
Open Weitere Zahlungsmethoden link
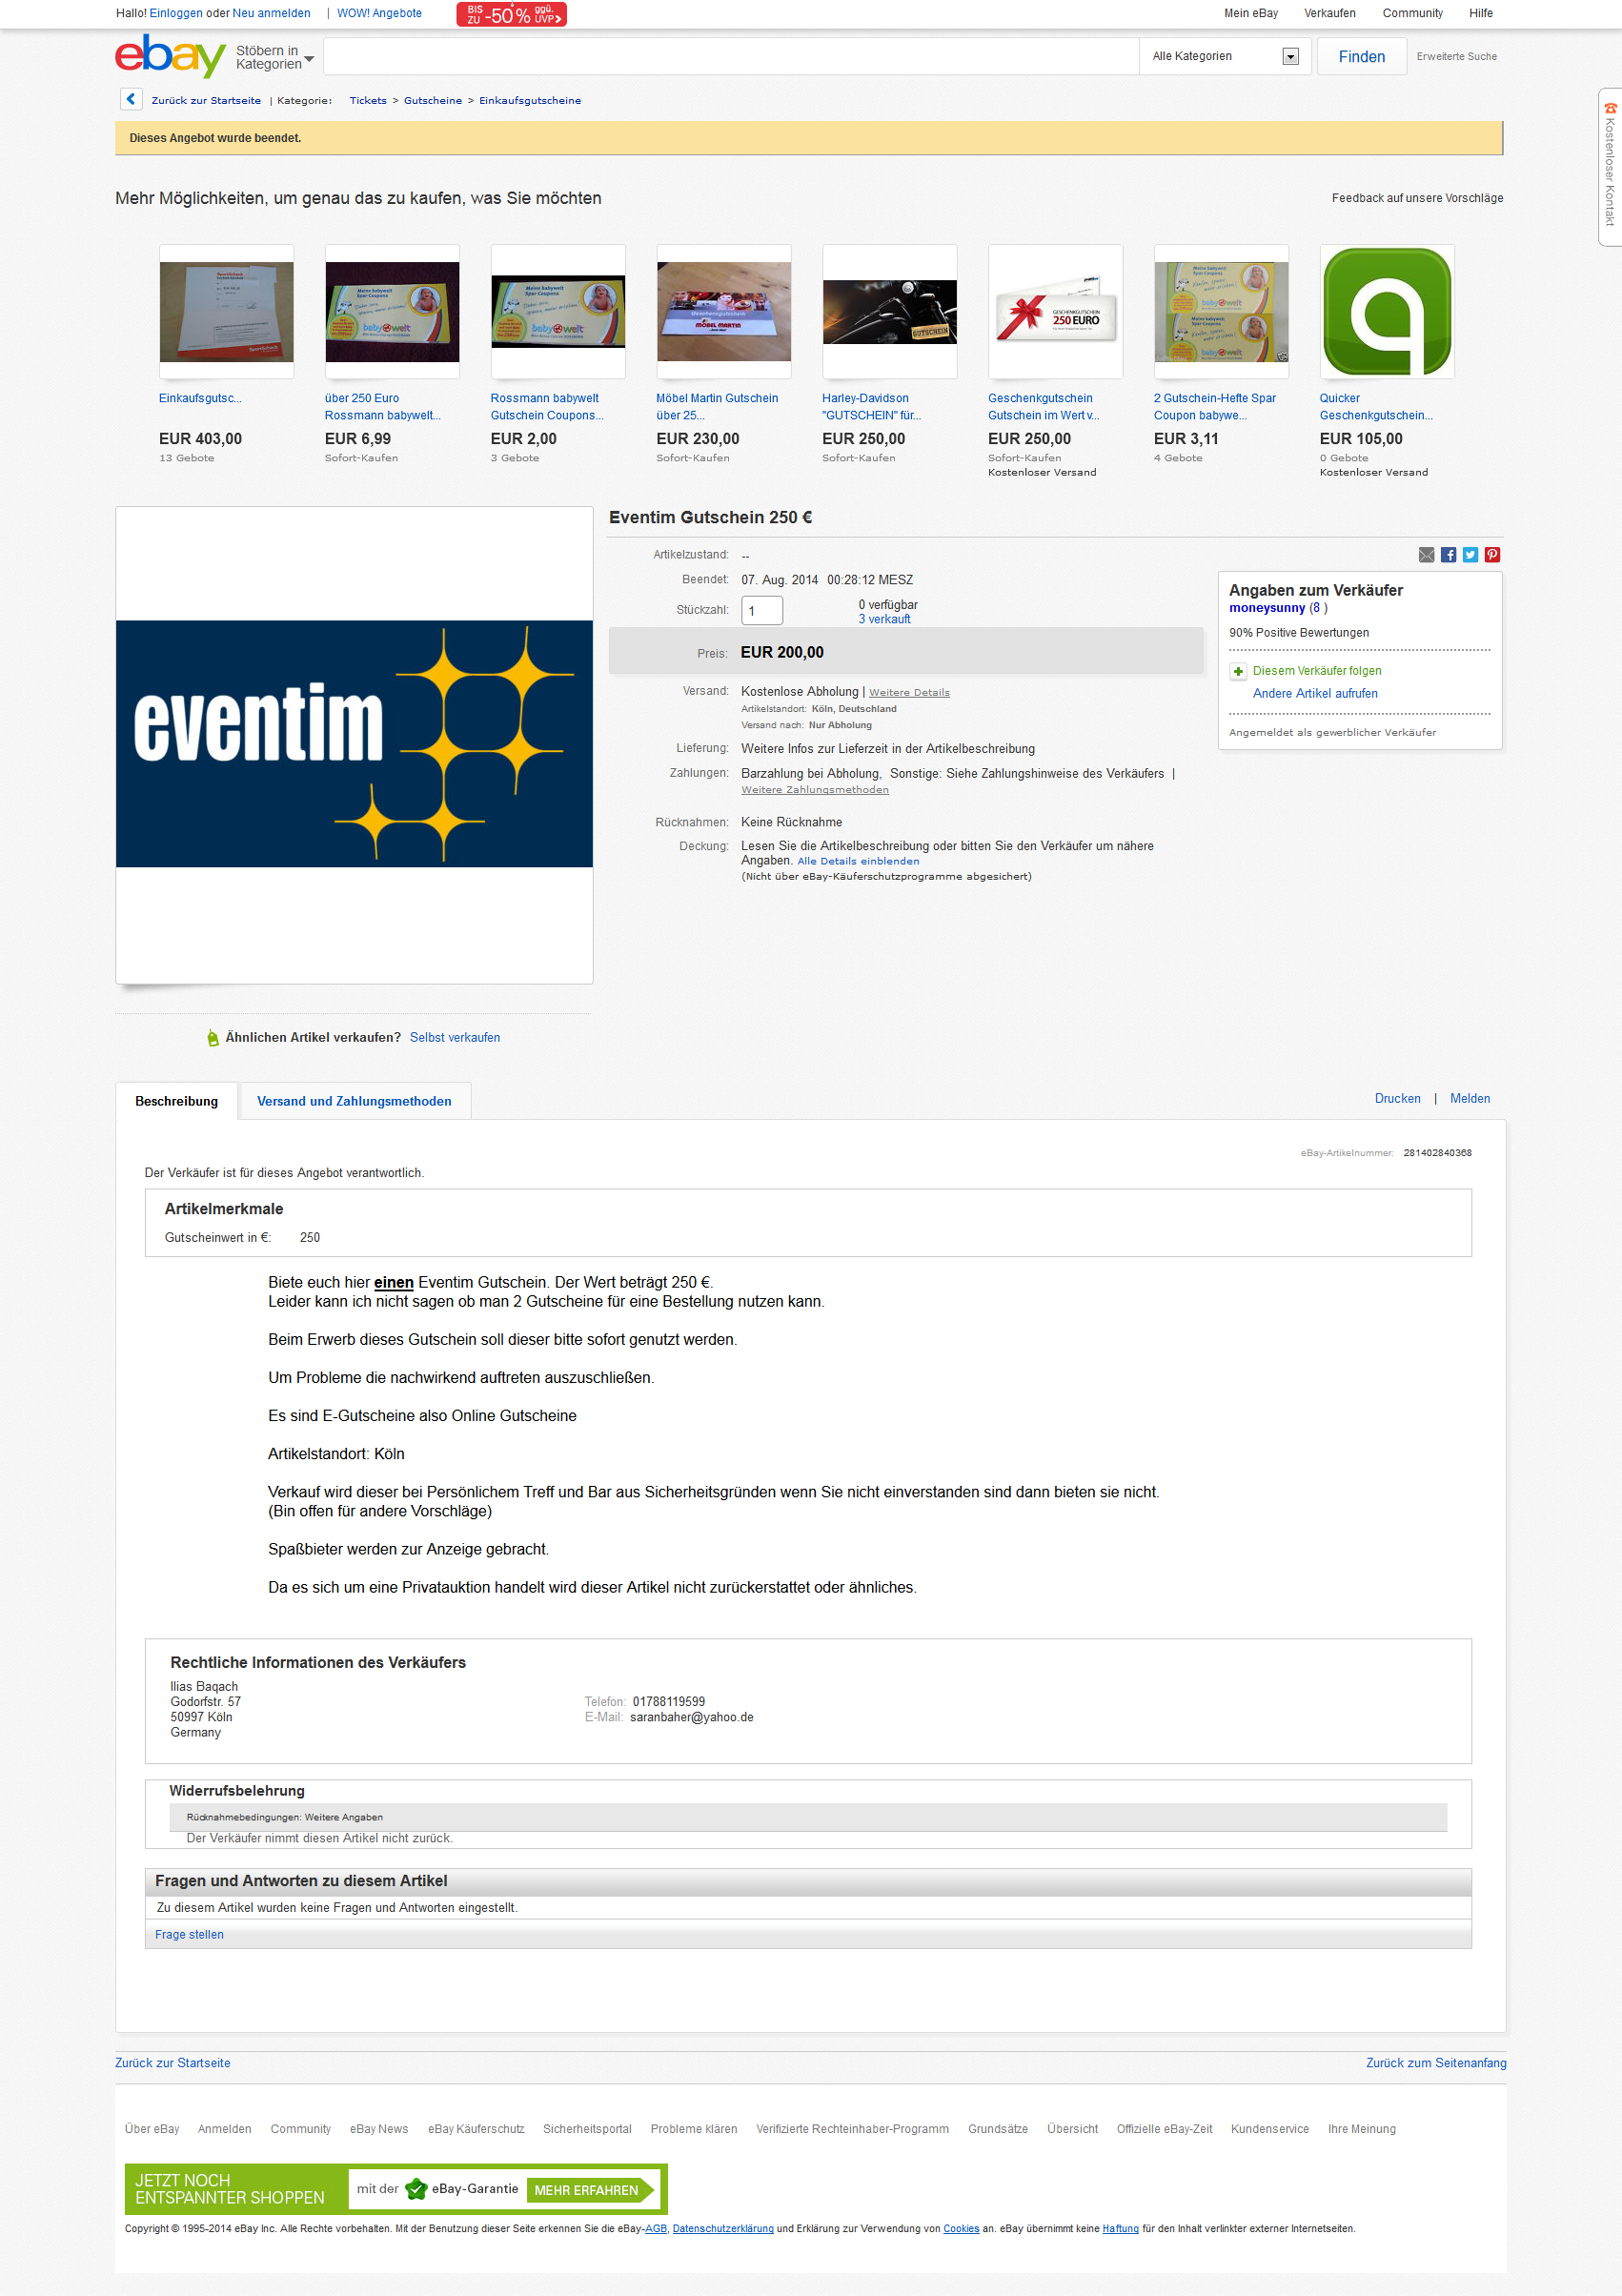click(x=814, y=790)
